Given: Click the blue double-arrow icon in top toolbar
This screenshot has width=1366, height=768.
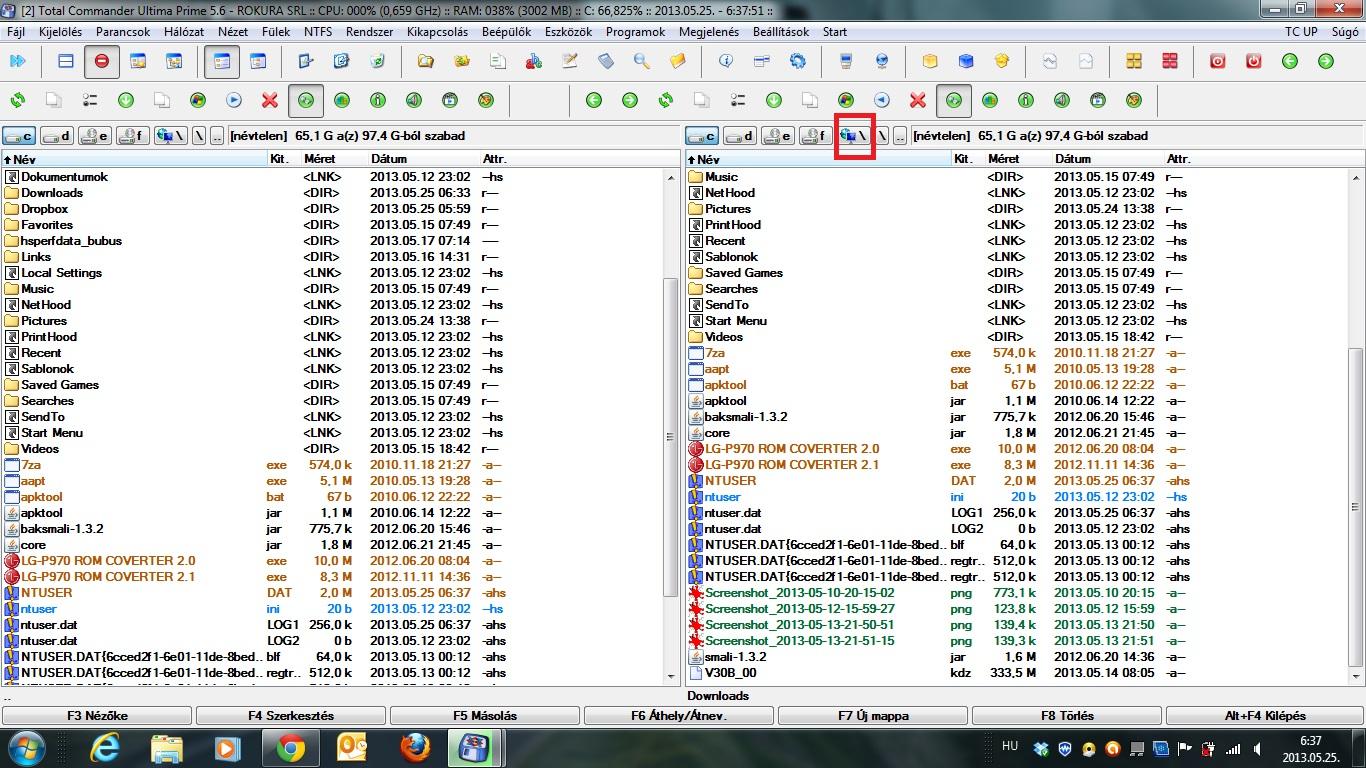Looking at the screenshot, I should (x=17, y=62).
